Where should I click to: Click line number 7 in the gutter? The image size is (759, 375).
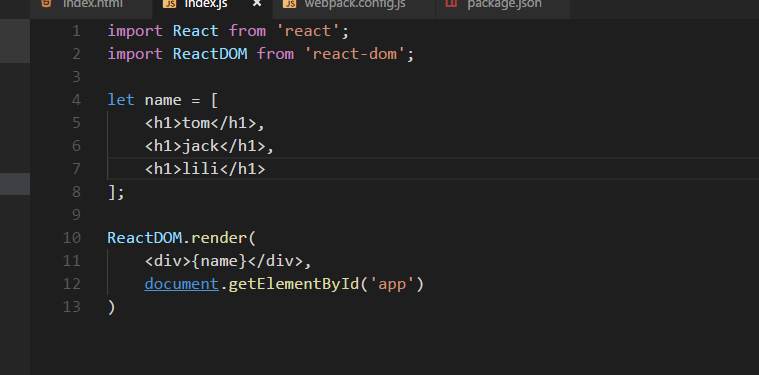tap(76, 169)
